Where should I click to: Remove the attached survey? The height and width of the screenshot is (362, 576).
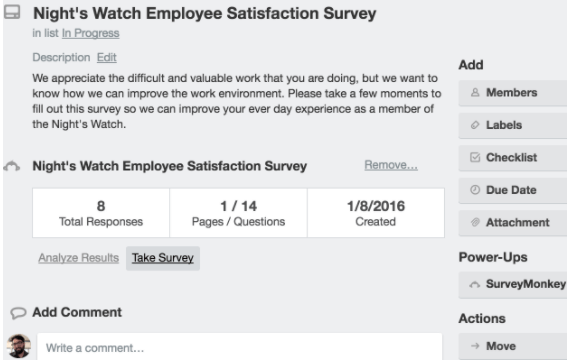pyautogui.click(x=391, y=165)
